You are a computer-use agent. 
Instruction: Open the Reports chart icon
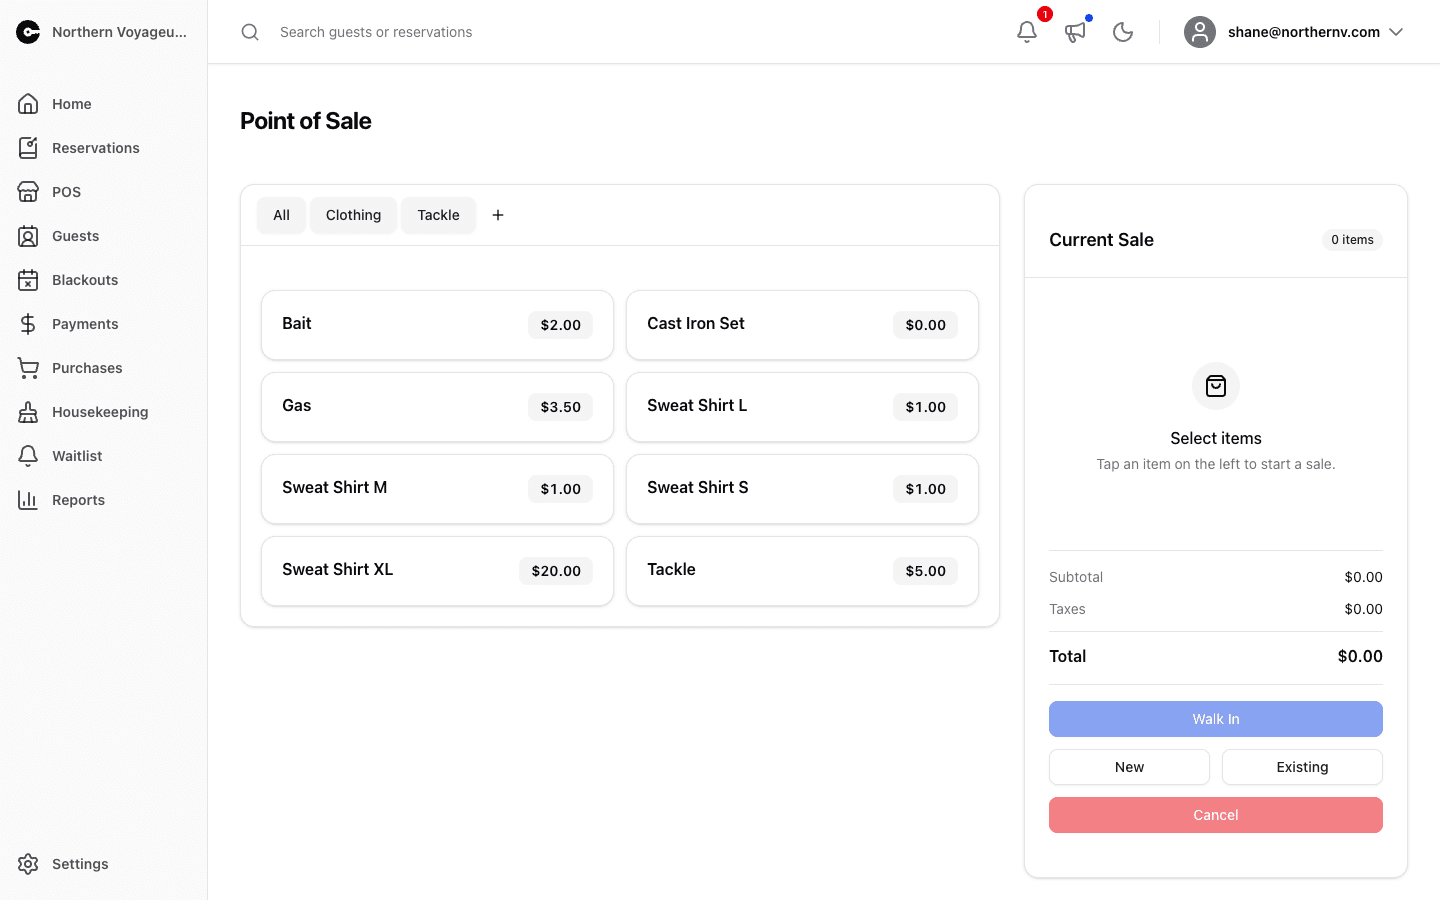pyautogui.click(x=28, y=500)
